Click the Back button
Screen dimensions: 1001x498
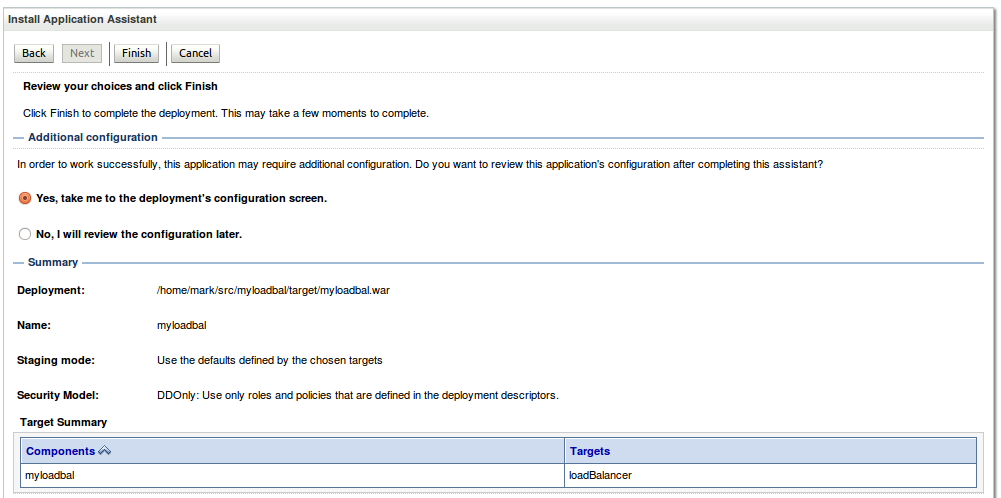tap(34, 53)
